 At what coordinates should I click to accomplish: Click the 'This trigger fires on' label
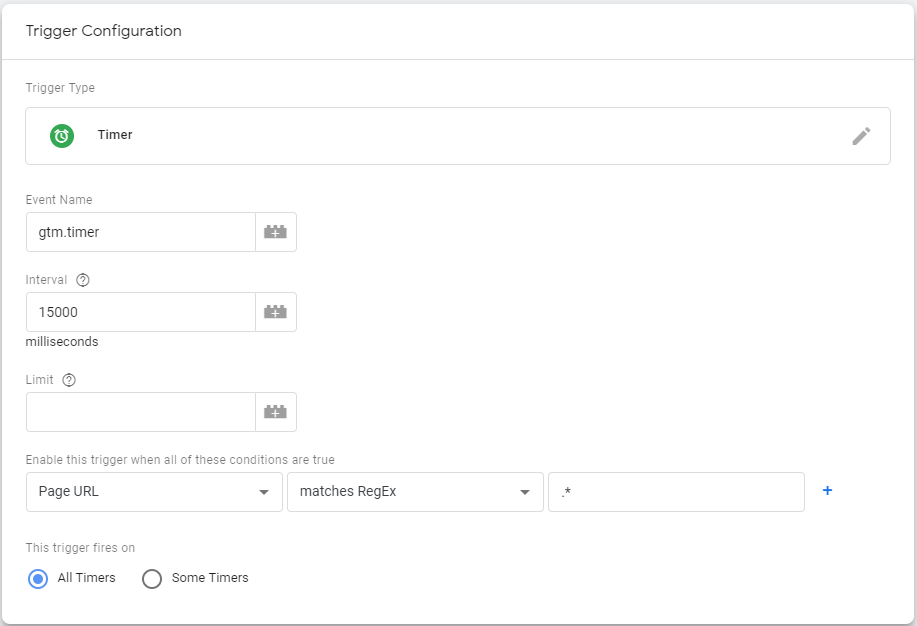[80, 548]
